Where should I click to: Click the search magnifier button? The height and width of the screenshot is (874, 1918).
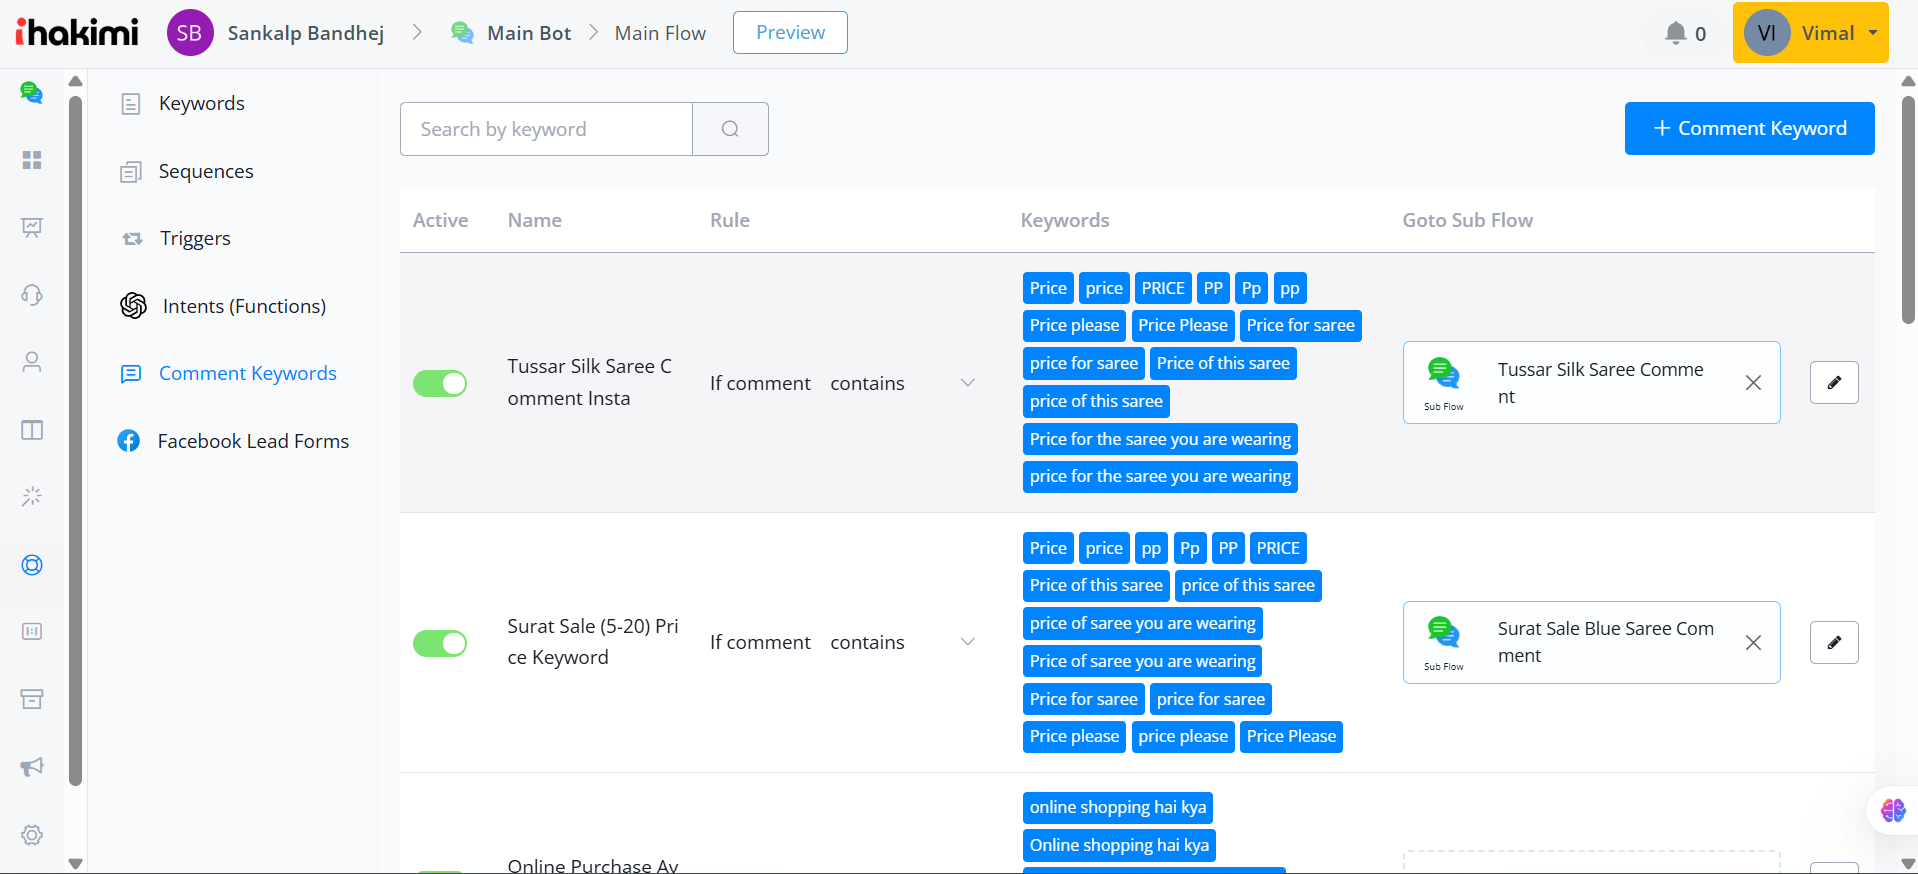pos(730,129)
